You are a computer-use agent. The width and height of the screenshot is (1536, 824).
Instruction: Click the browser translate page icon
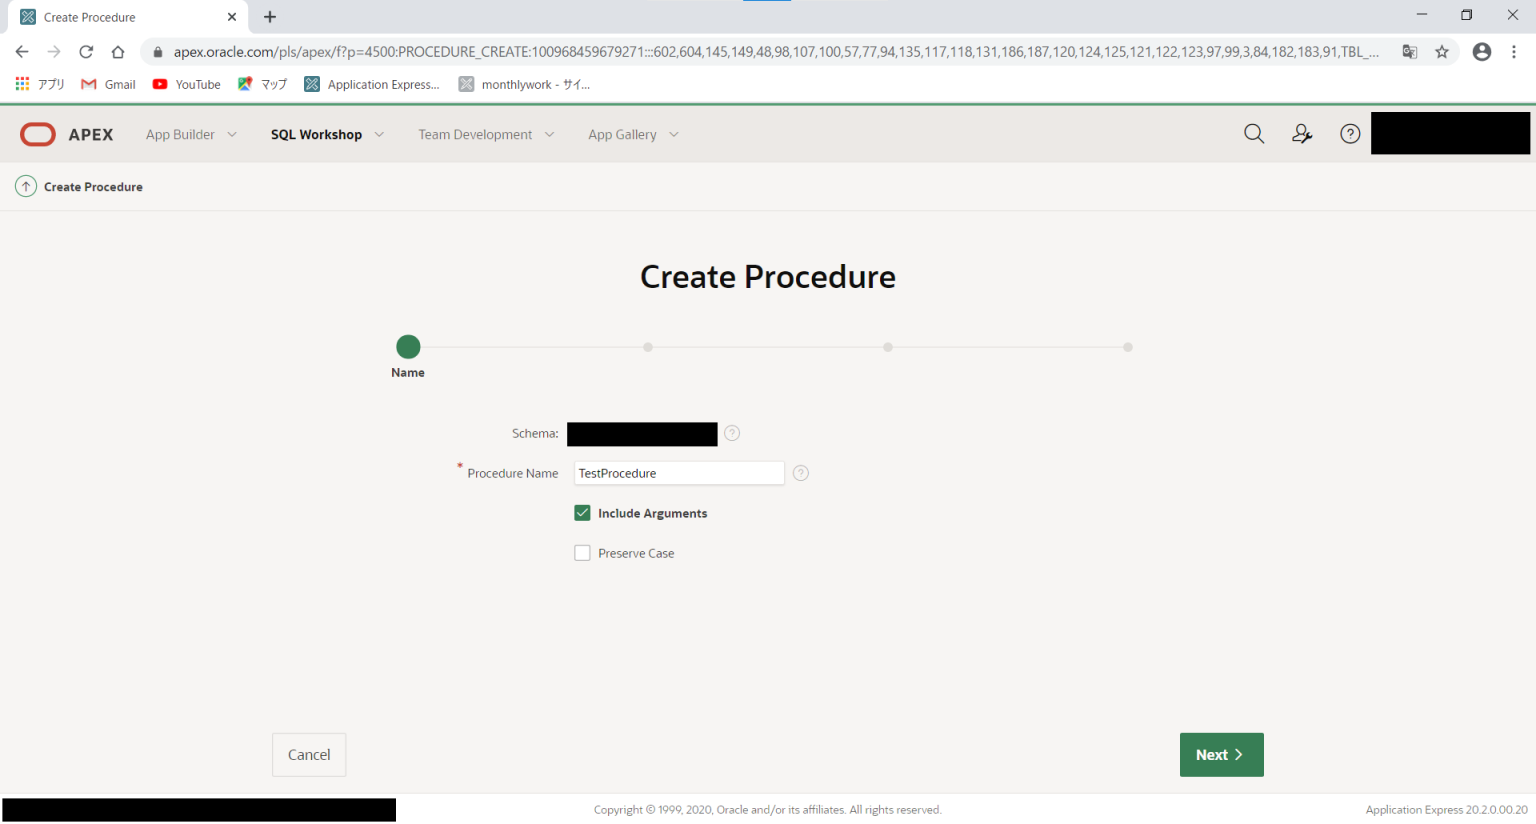(x=1409, y=52)
